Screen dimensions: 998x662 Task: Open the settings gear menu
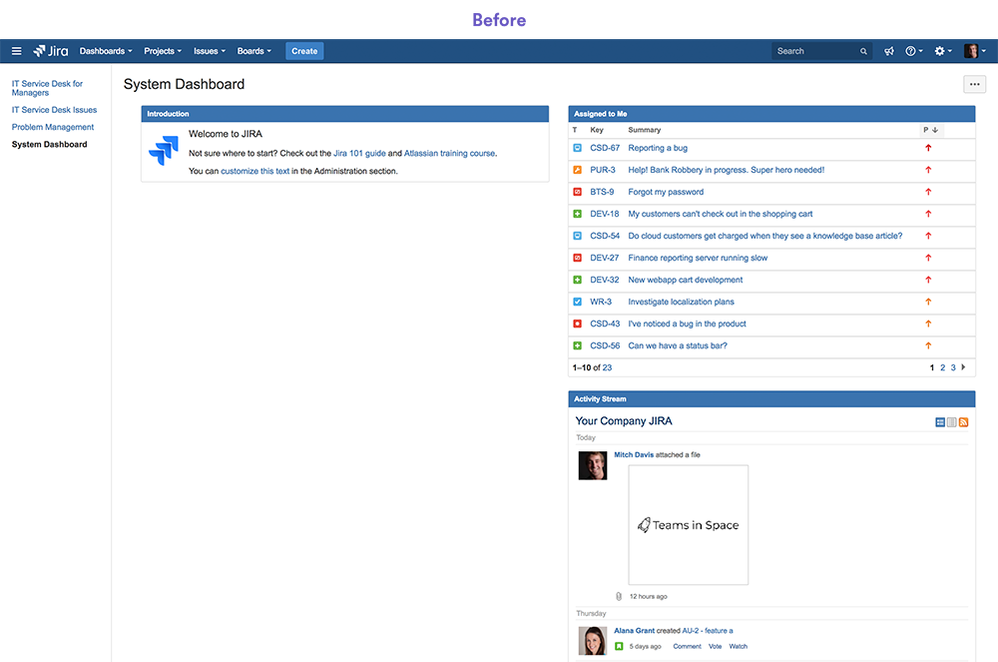click(x=943, y=51)
